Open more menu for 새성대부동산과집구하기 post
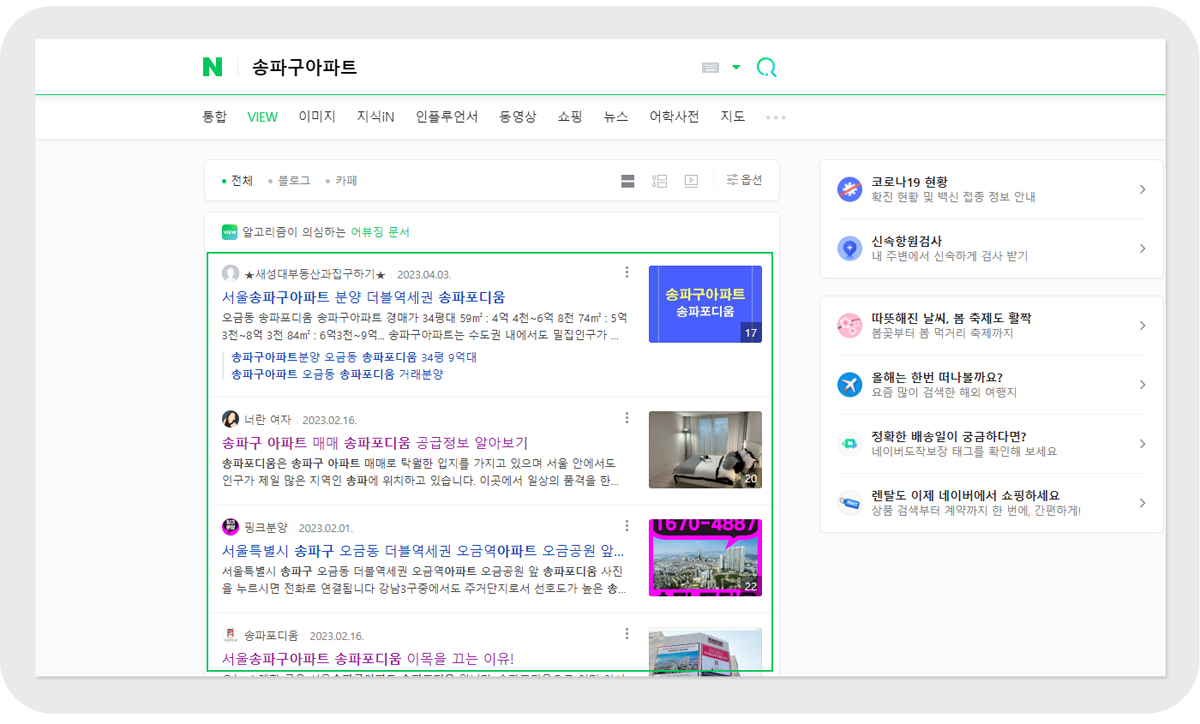This screenshot has height=724, width=1200. (x=627, y=273)
